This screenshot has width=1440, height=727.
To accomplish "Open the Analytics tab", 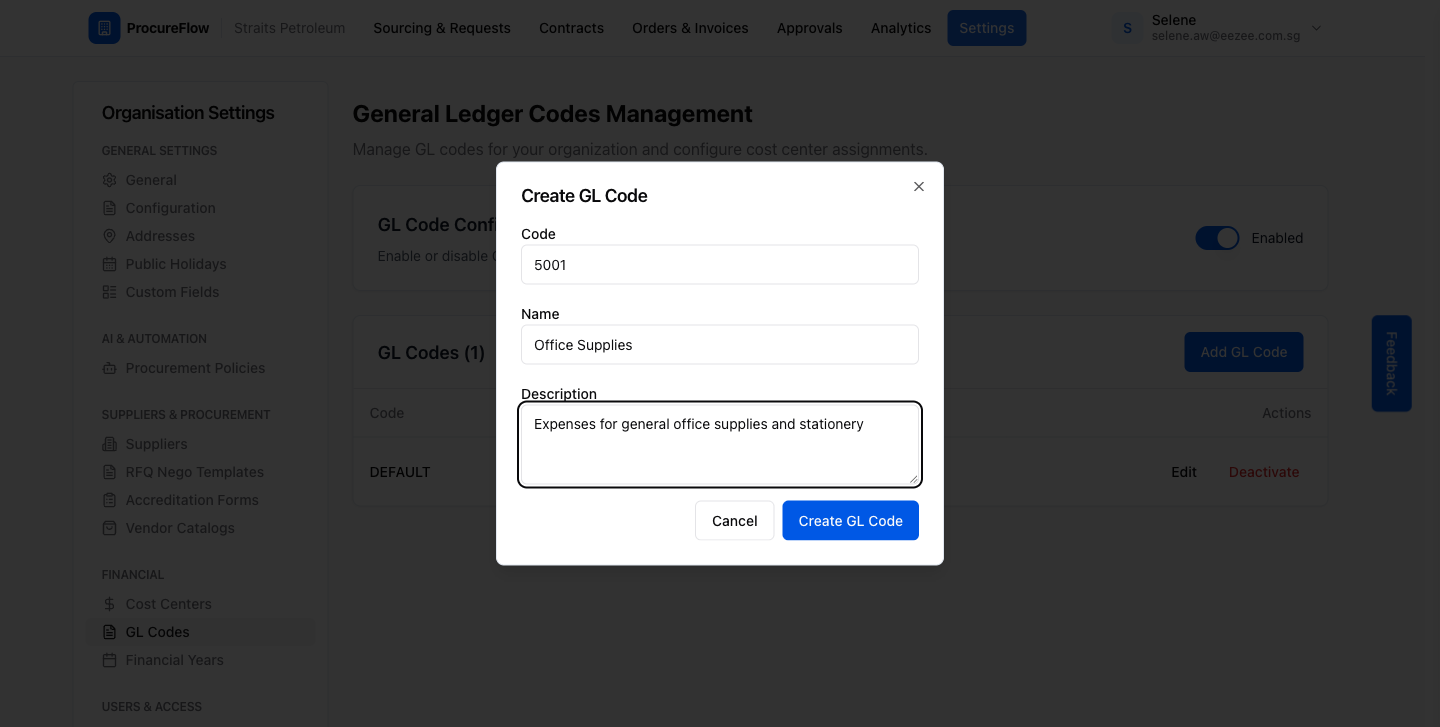I will pos(901,28).
